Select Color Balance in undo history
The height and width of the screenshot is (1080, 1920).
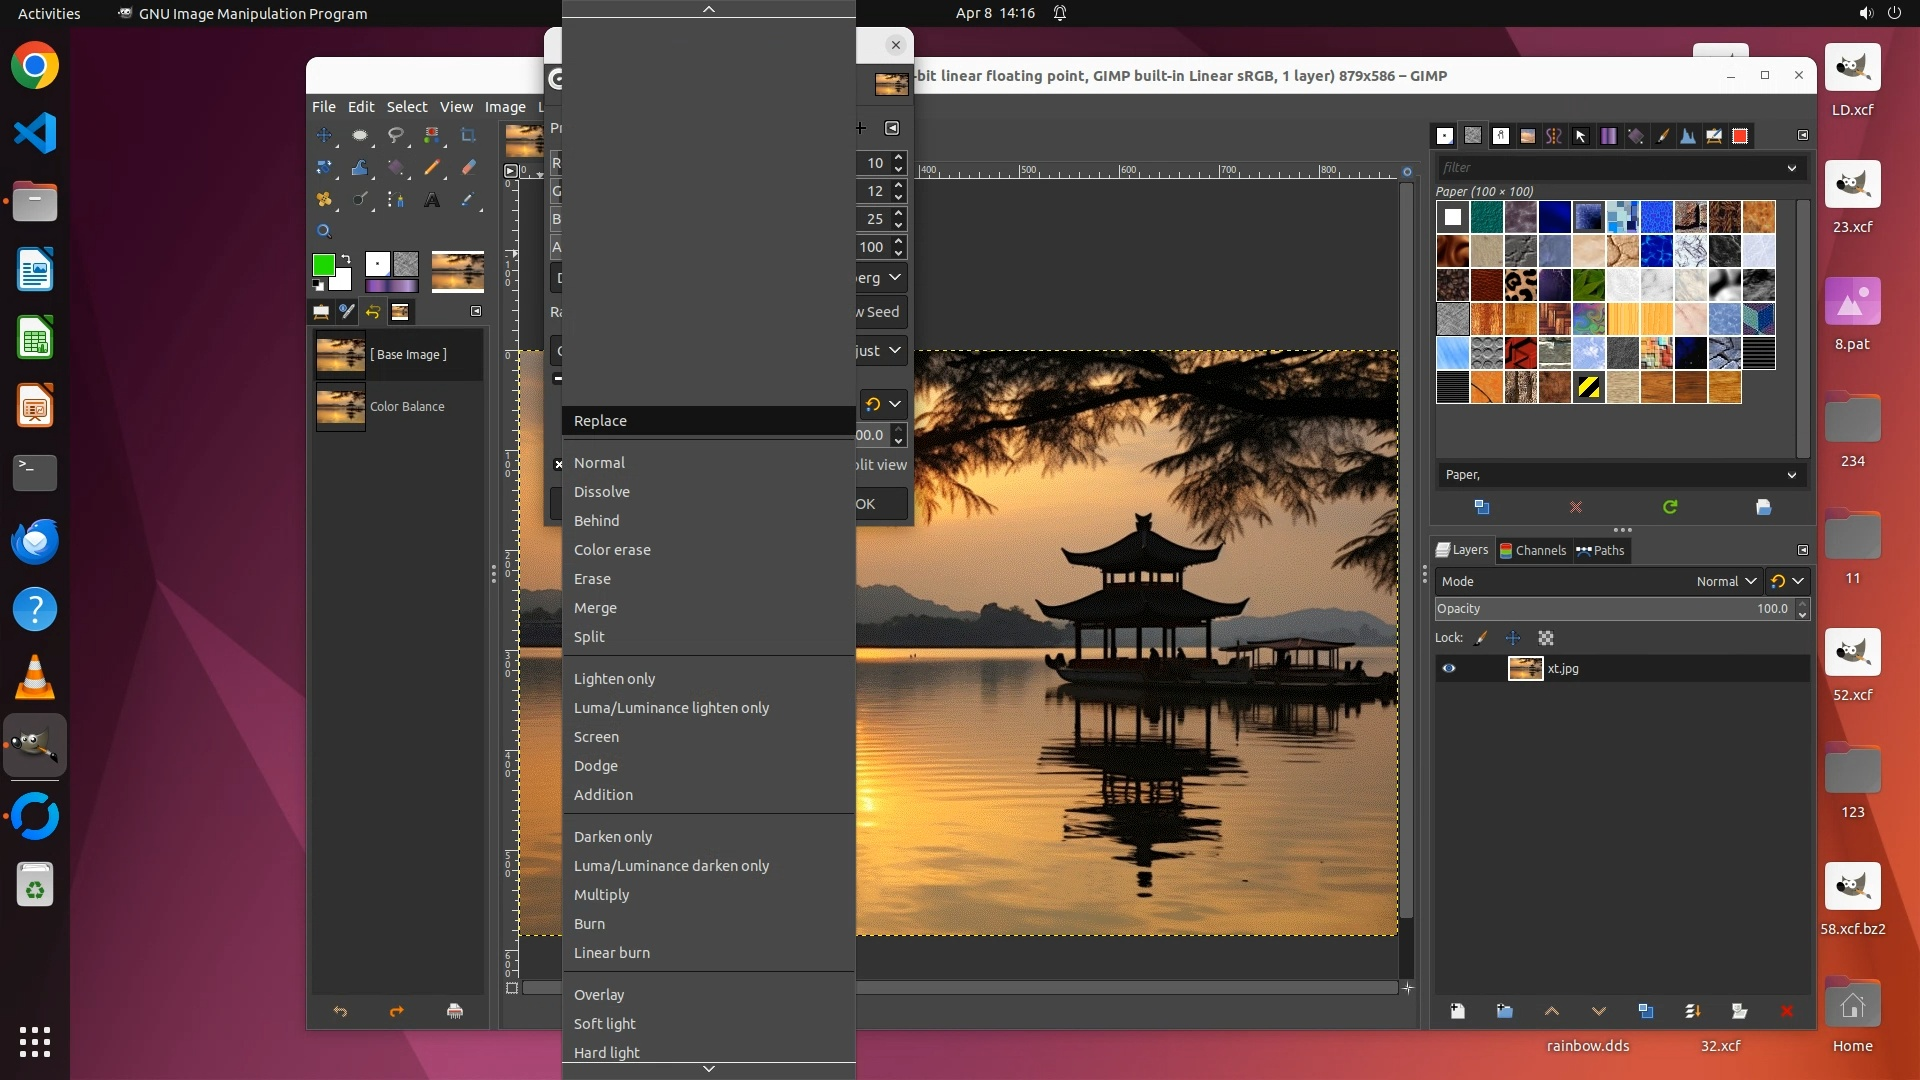tap(406, 406)
